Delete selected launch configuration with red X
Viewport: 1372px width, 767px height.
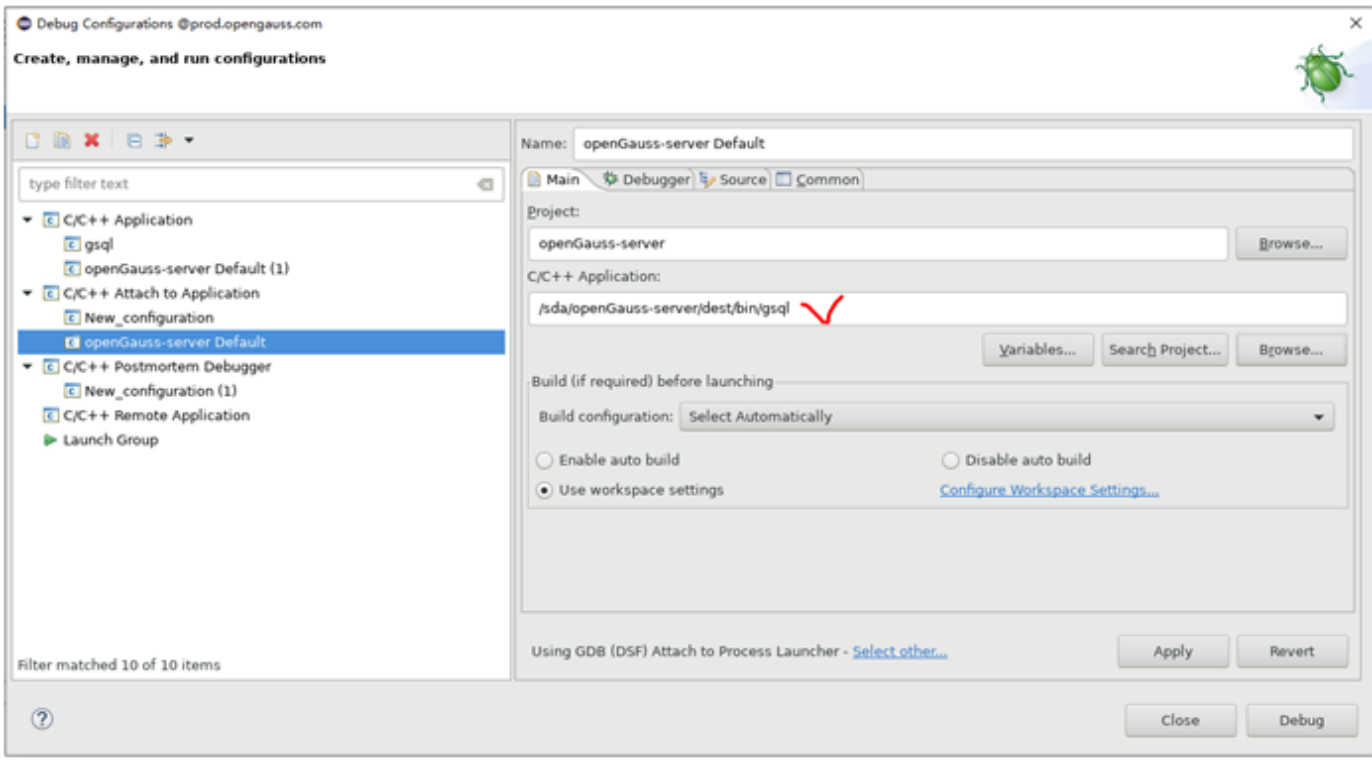click(91, 140)
